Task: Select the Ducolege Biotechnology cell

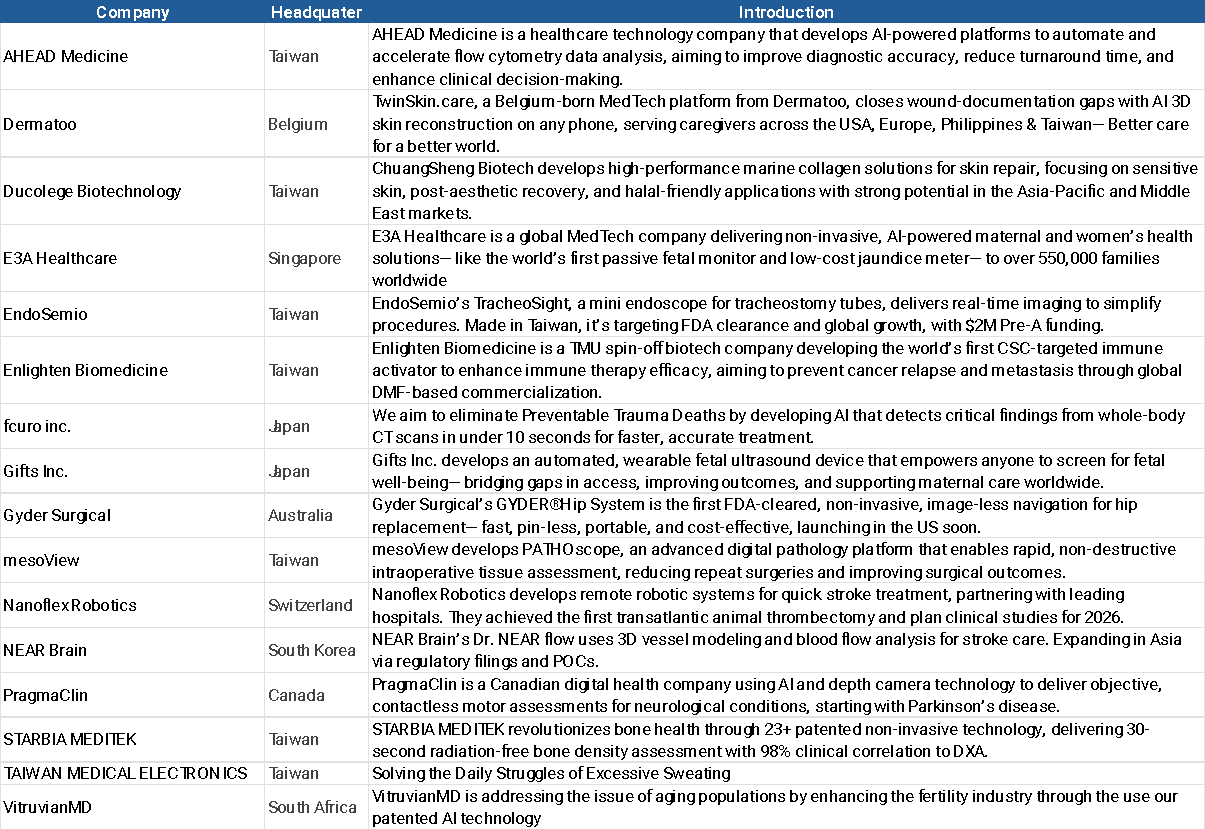Action: click(132, 191)
